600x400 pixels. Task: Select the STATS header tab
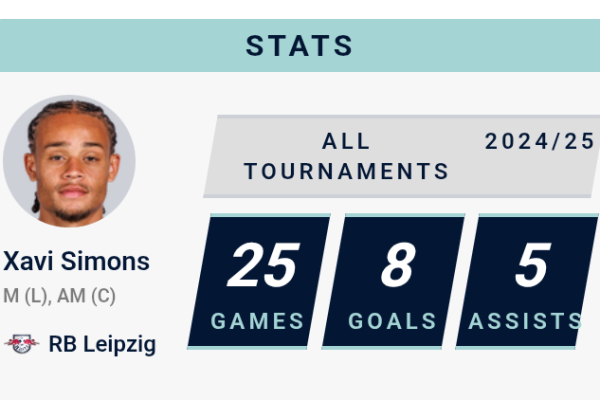300,46
